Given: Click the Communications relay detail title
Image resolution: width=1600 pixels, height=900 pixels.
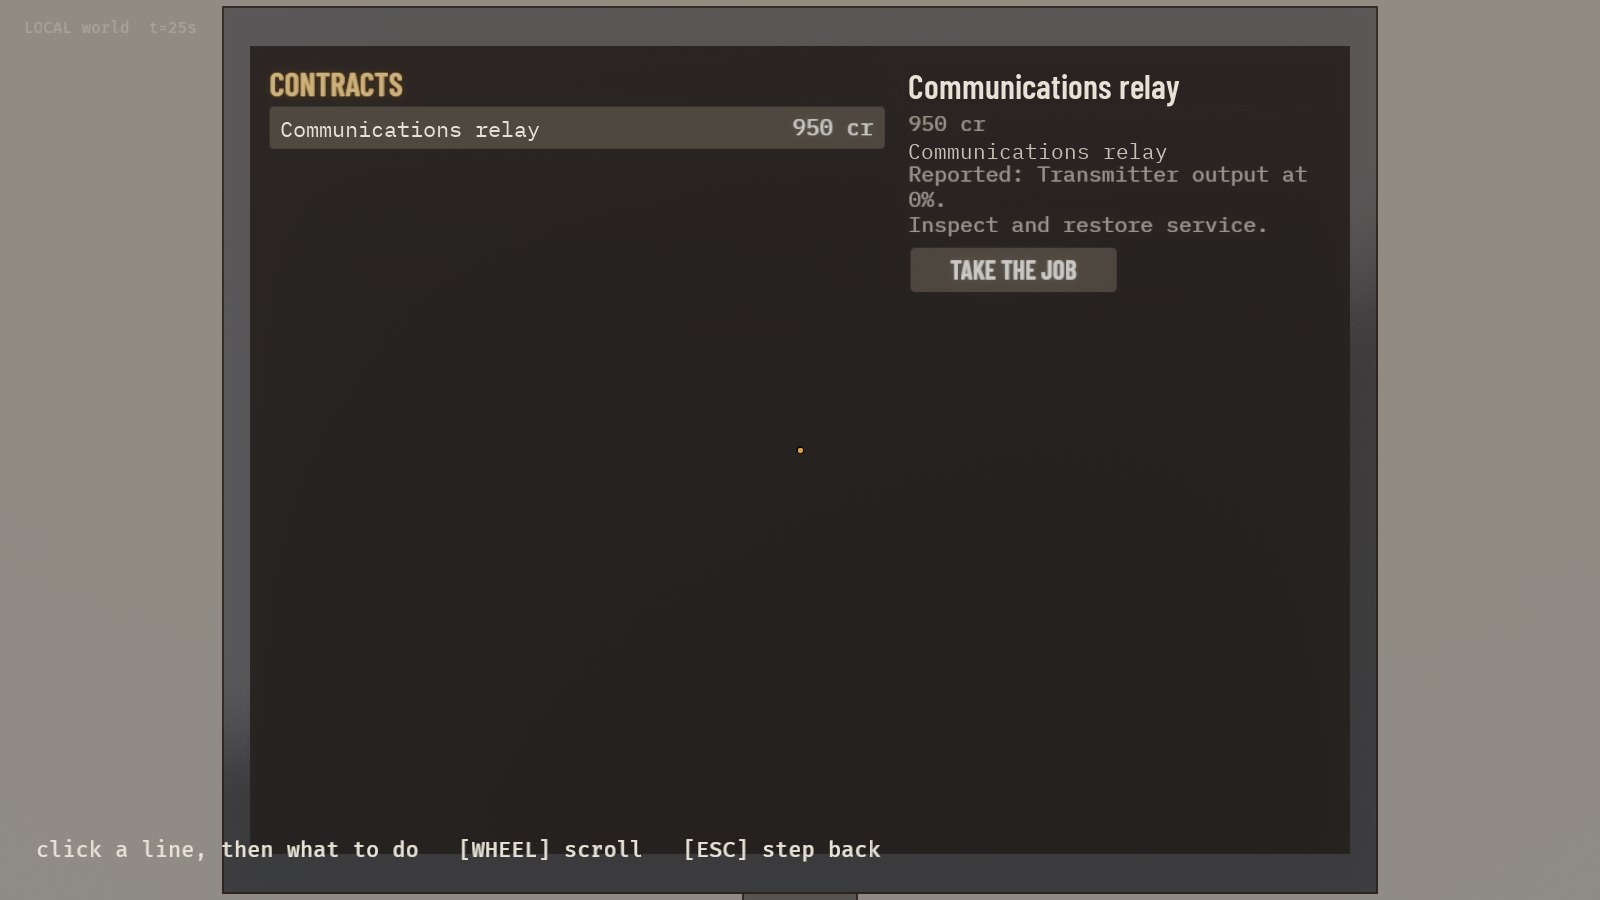Looking at the screenshot, I should (x=1043, y=88).
